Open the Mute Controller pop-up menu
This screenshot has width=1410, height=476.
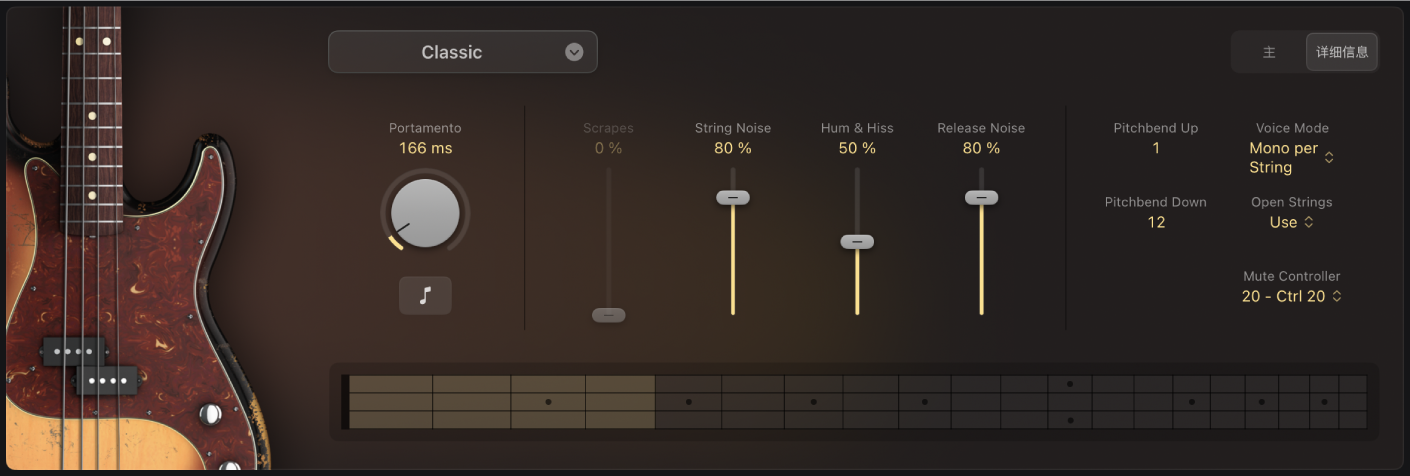1291,296
